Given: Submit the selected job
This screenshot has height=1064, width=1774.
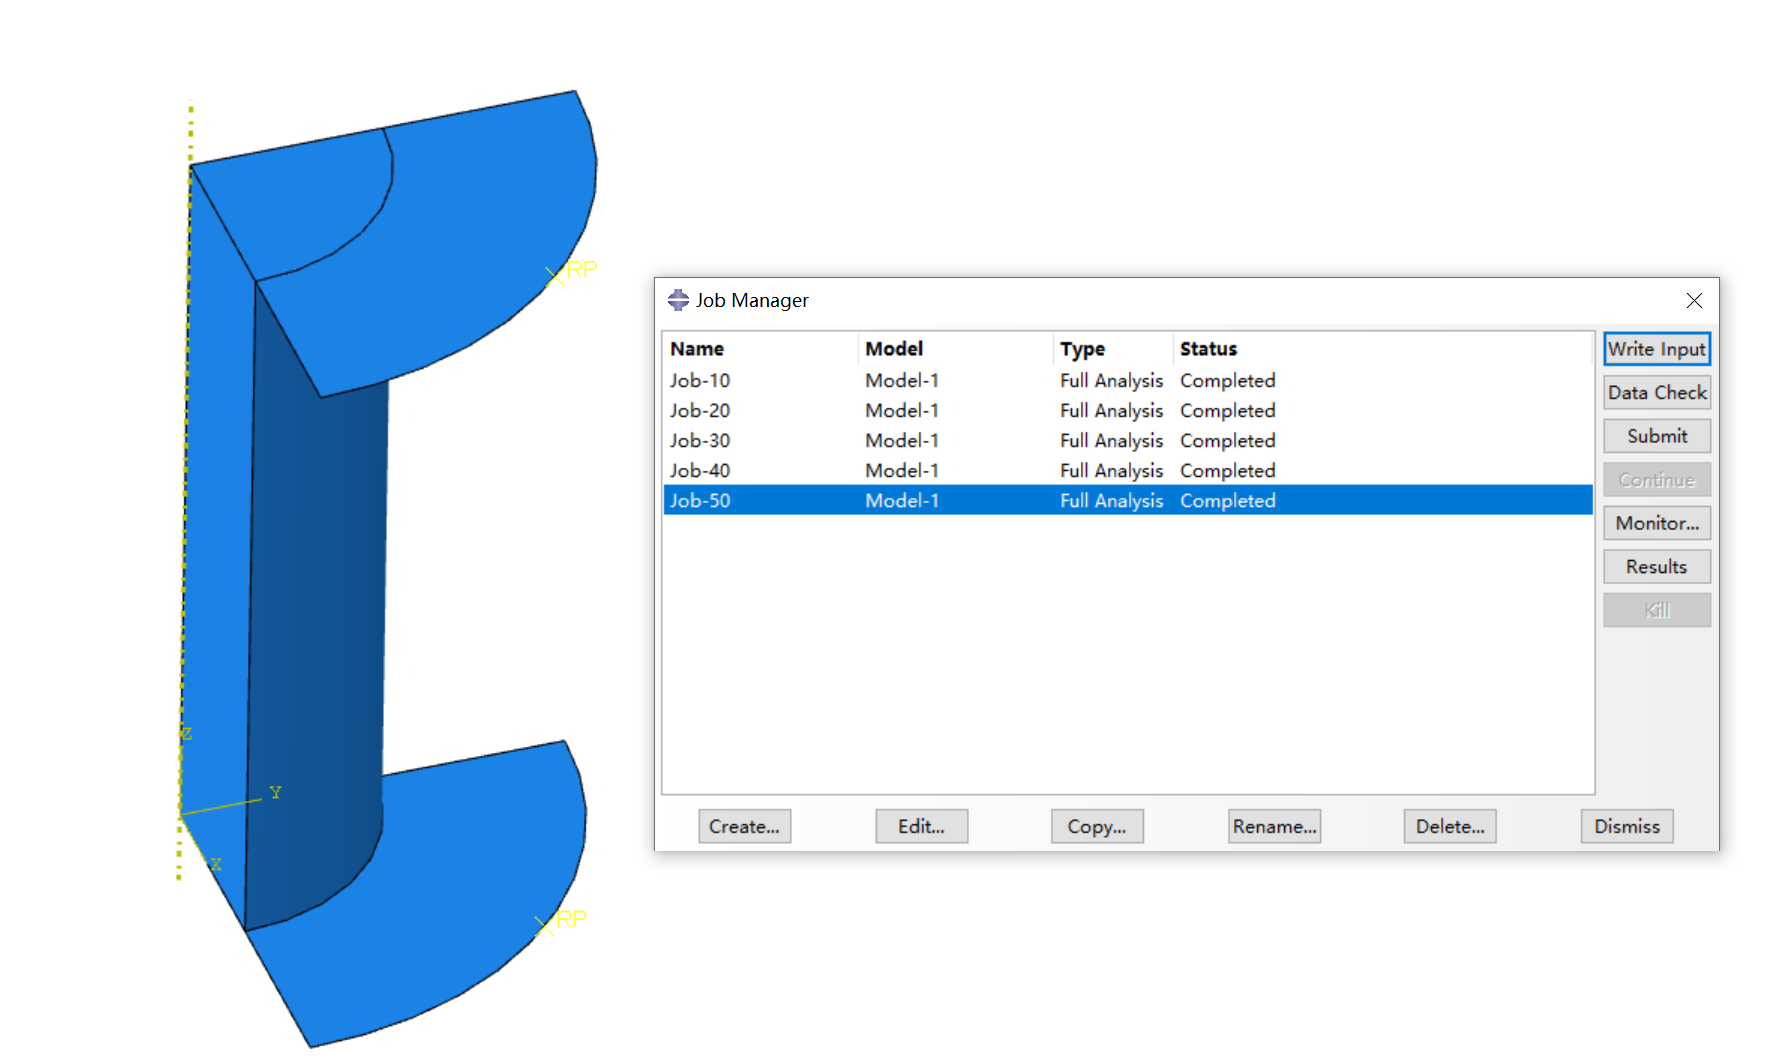Looking at the screenshot, I should click(1656, 435).
